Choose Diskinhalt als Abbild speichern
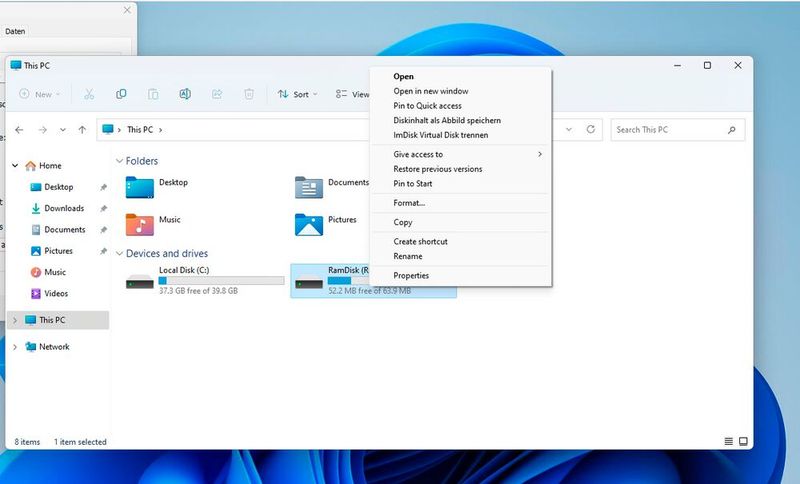Screen dimensions: 800x484 (447, 121)
